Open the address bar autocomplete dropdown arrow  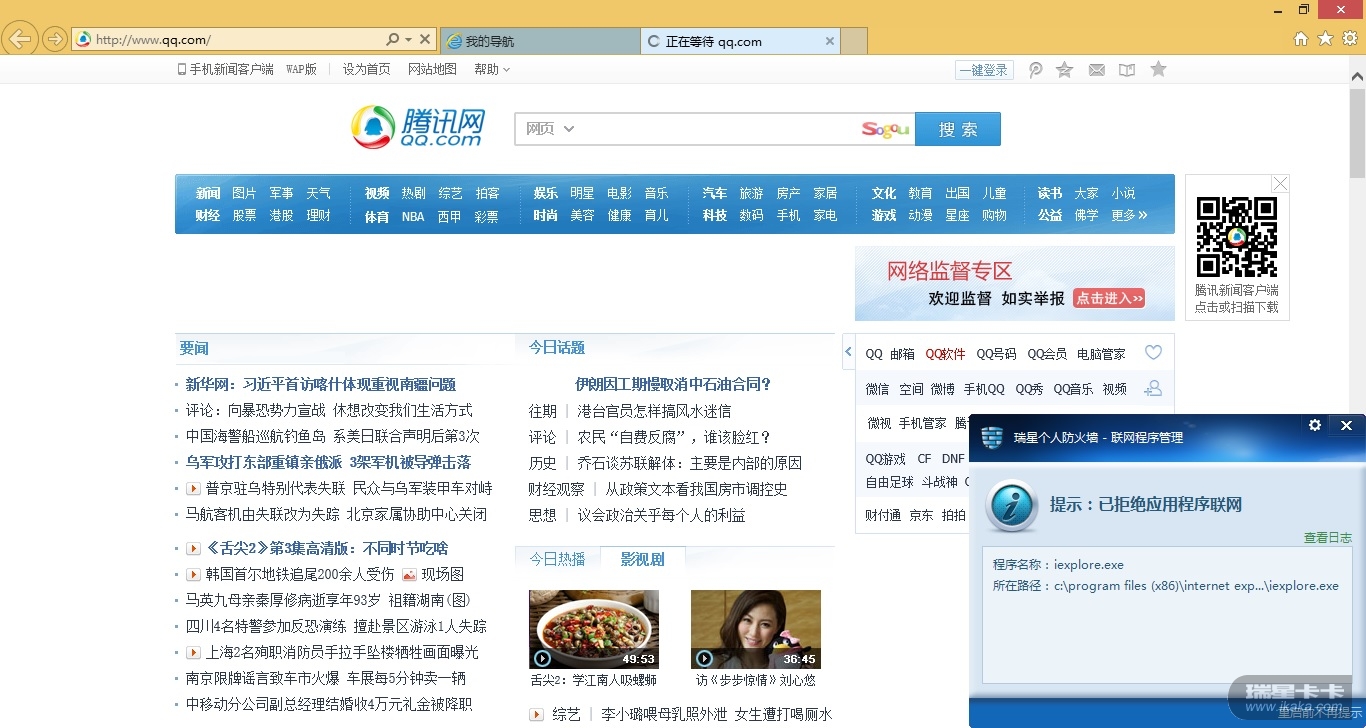[408, 40]
